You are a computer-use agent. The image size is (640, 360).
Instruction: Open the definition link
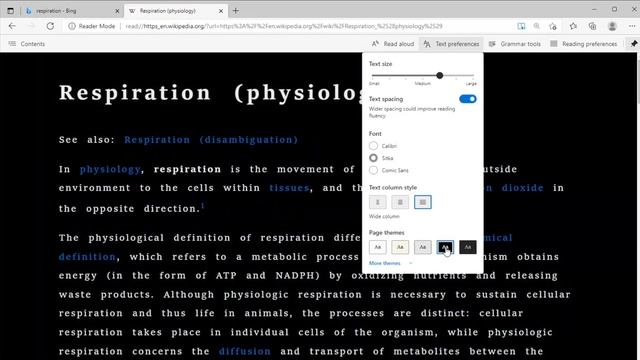87,257
